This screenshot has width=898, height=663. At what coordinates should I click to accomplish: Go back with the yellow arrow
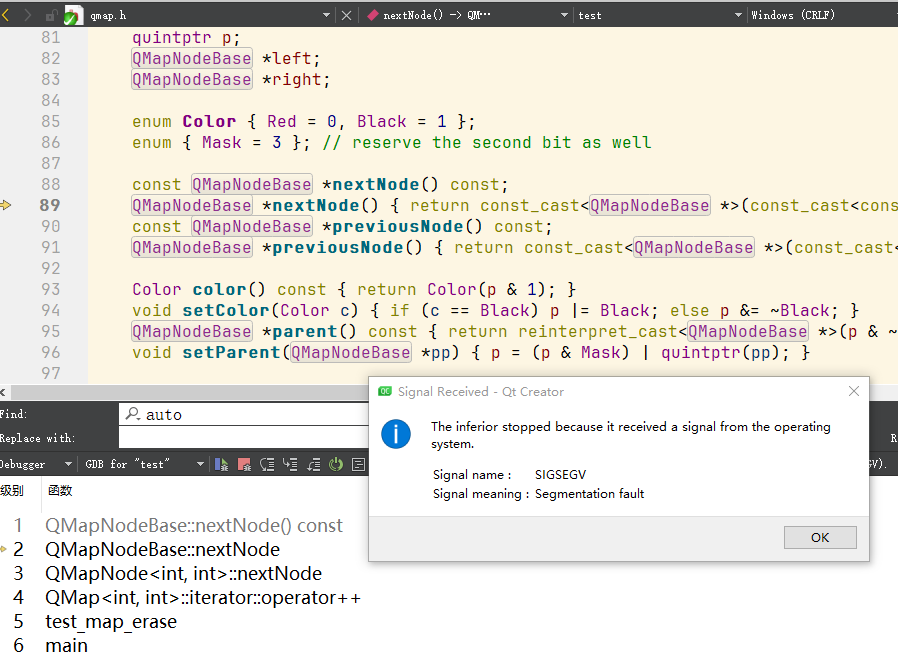(6, 15)
